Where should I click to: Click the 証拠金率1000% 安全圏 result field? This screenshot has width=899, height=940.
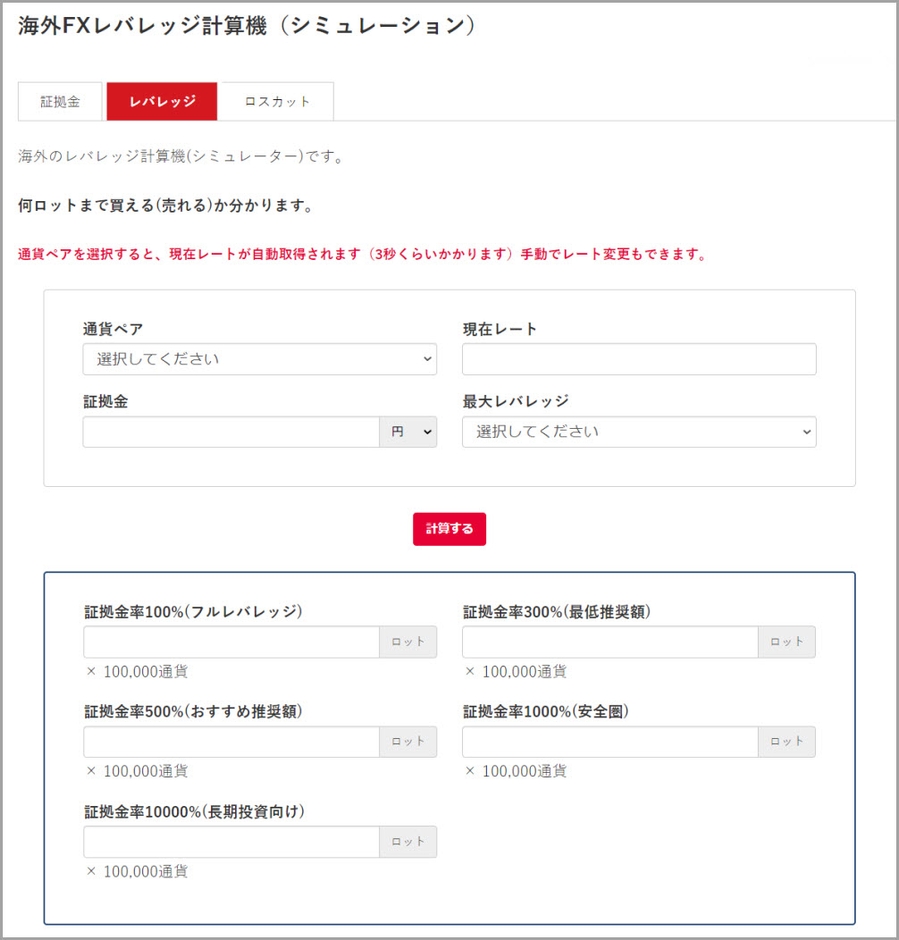click(610, 742)
